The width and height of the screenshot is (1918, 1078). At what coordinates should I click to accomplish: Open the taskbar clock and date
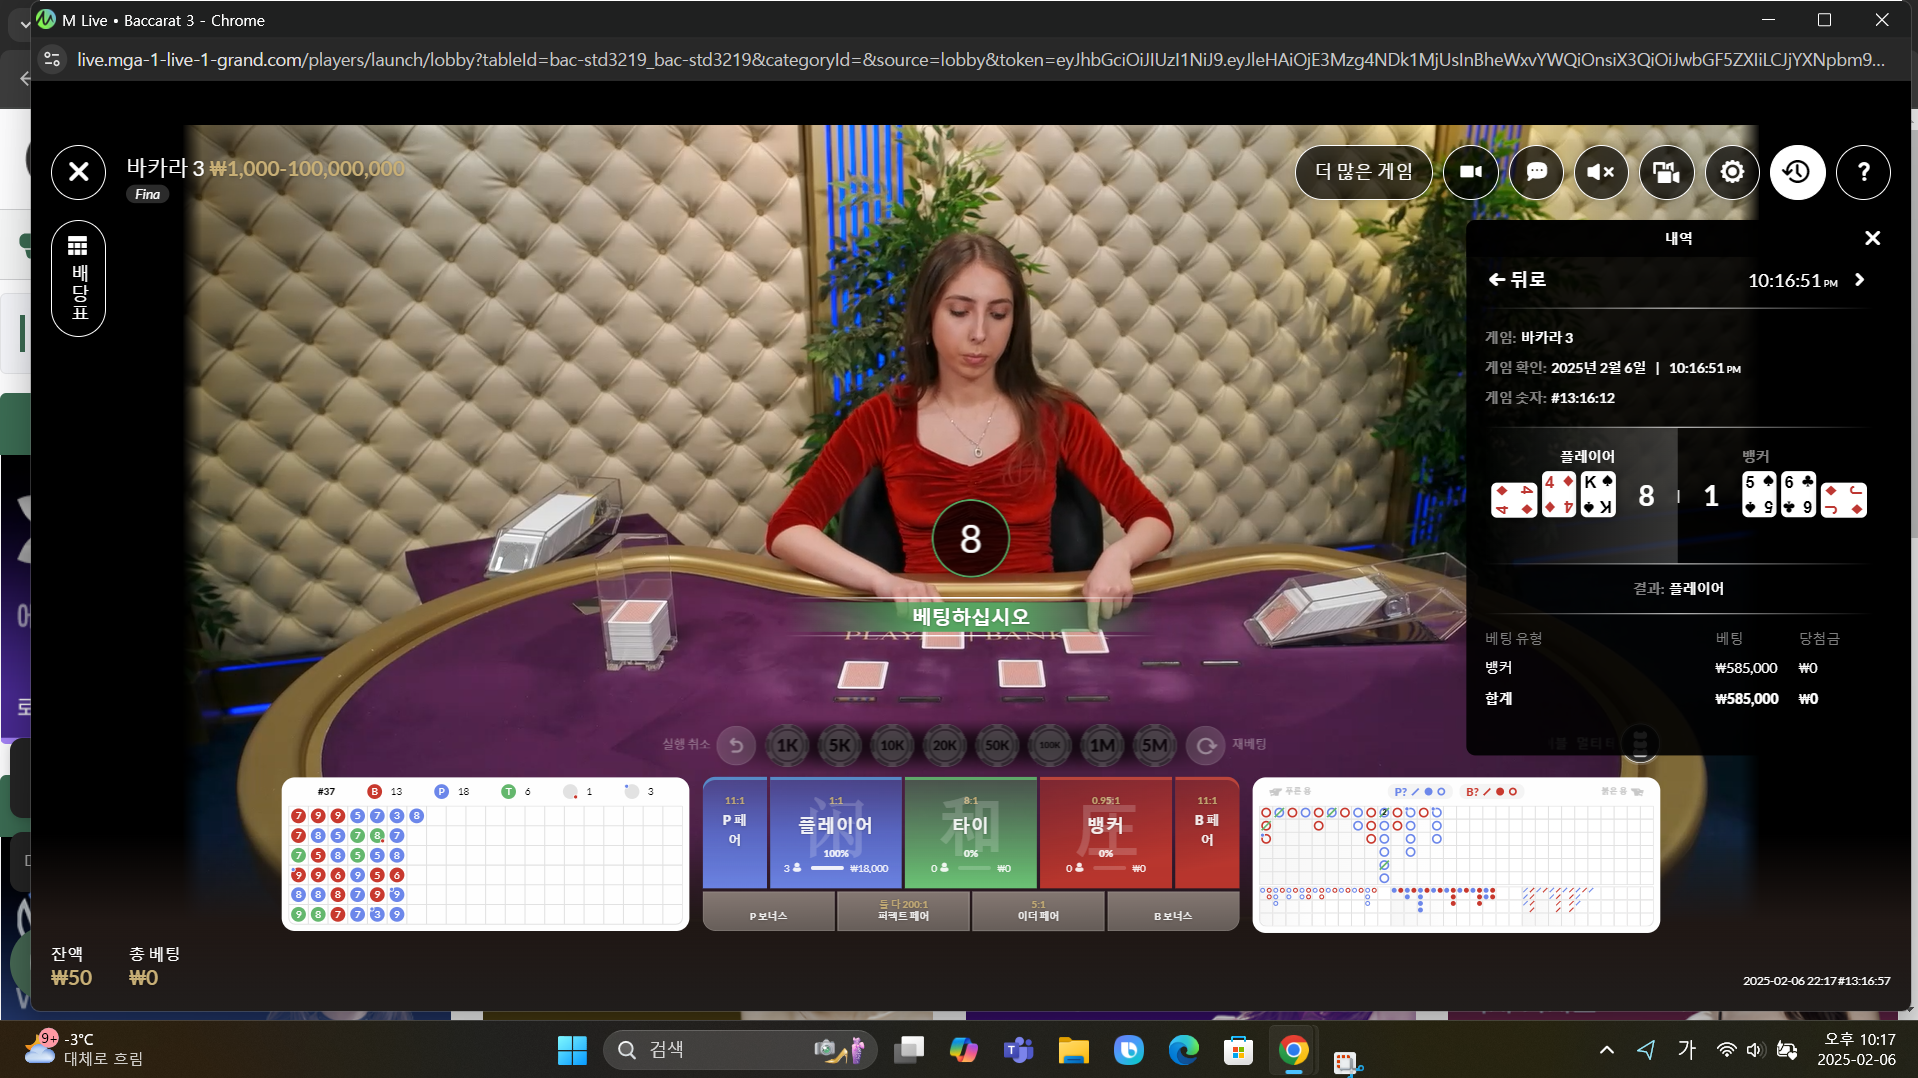[1857, 1050]
